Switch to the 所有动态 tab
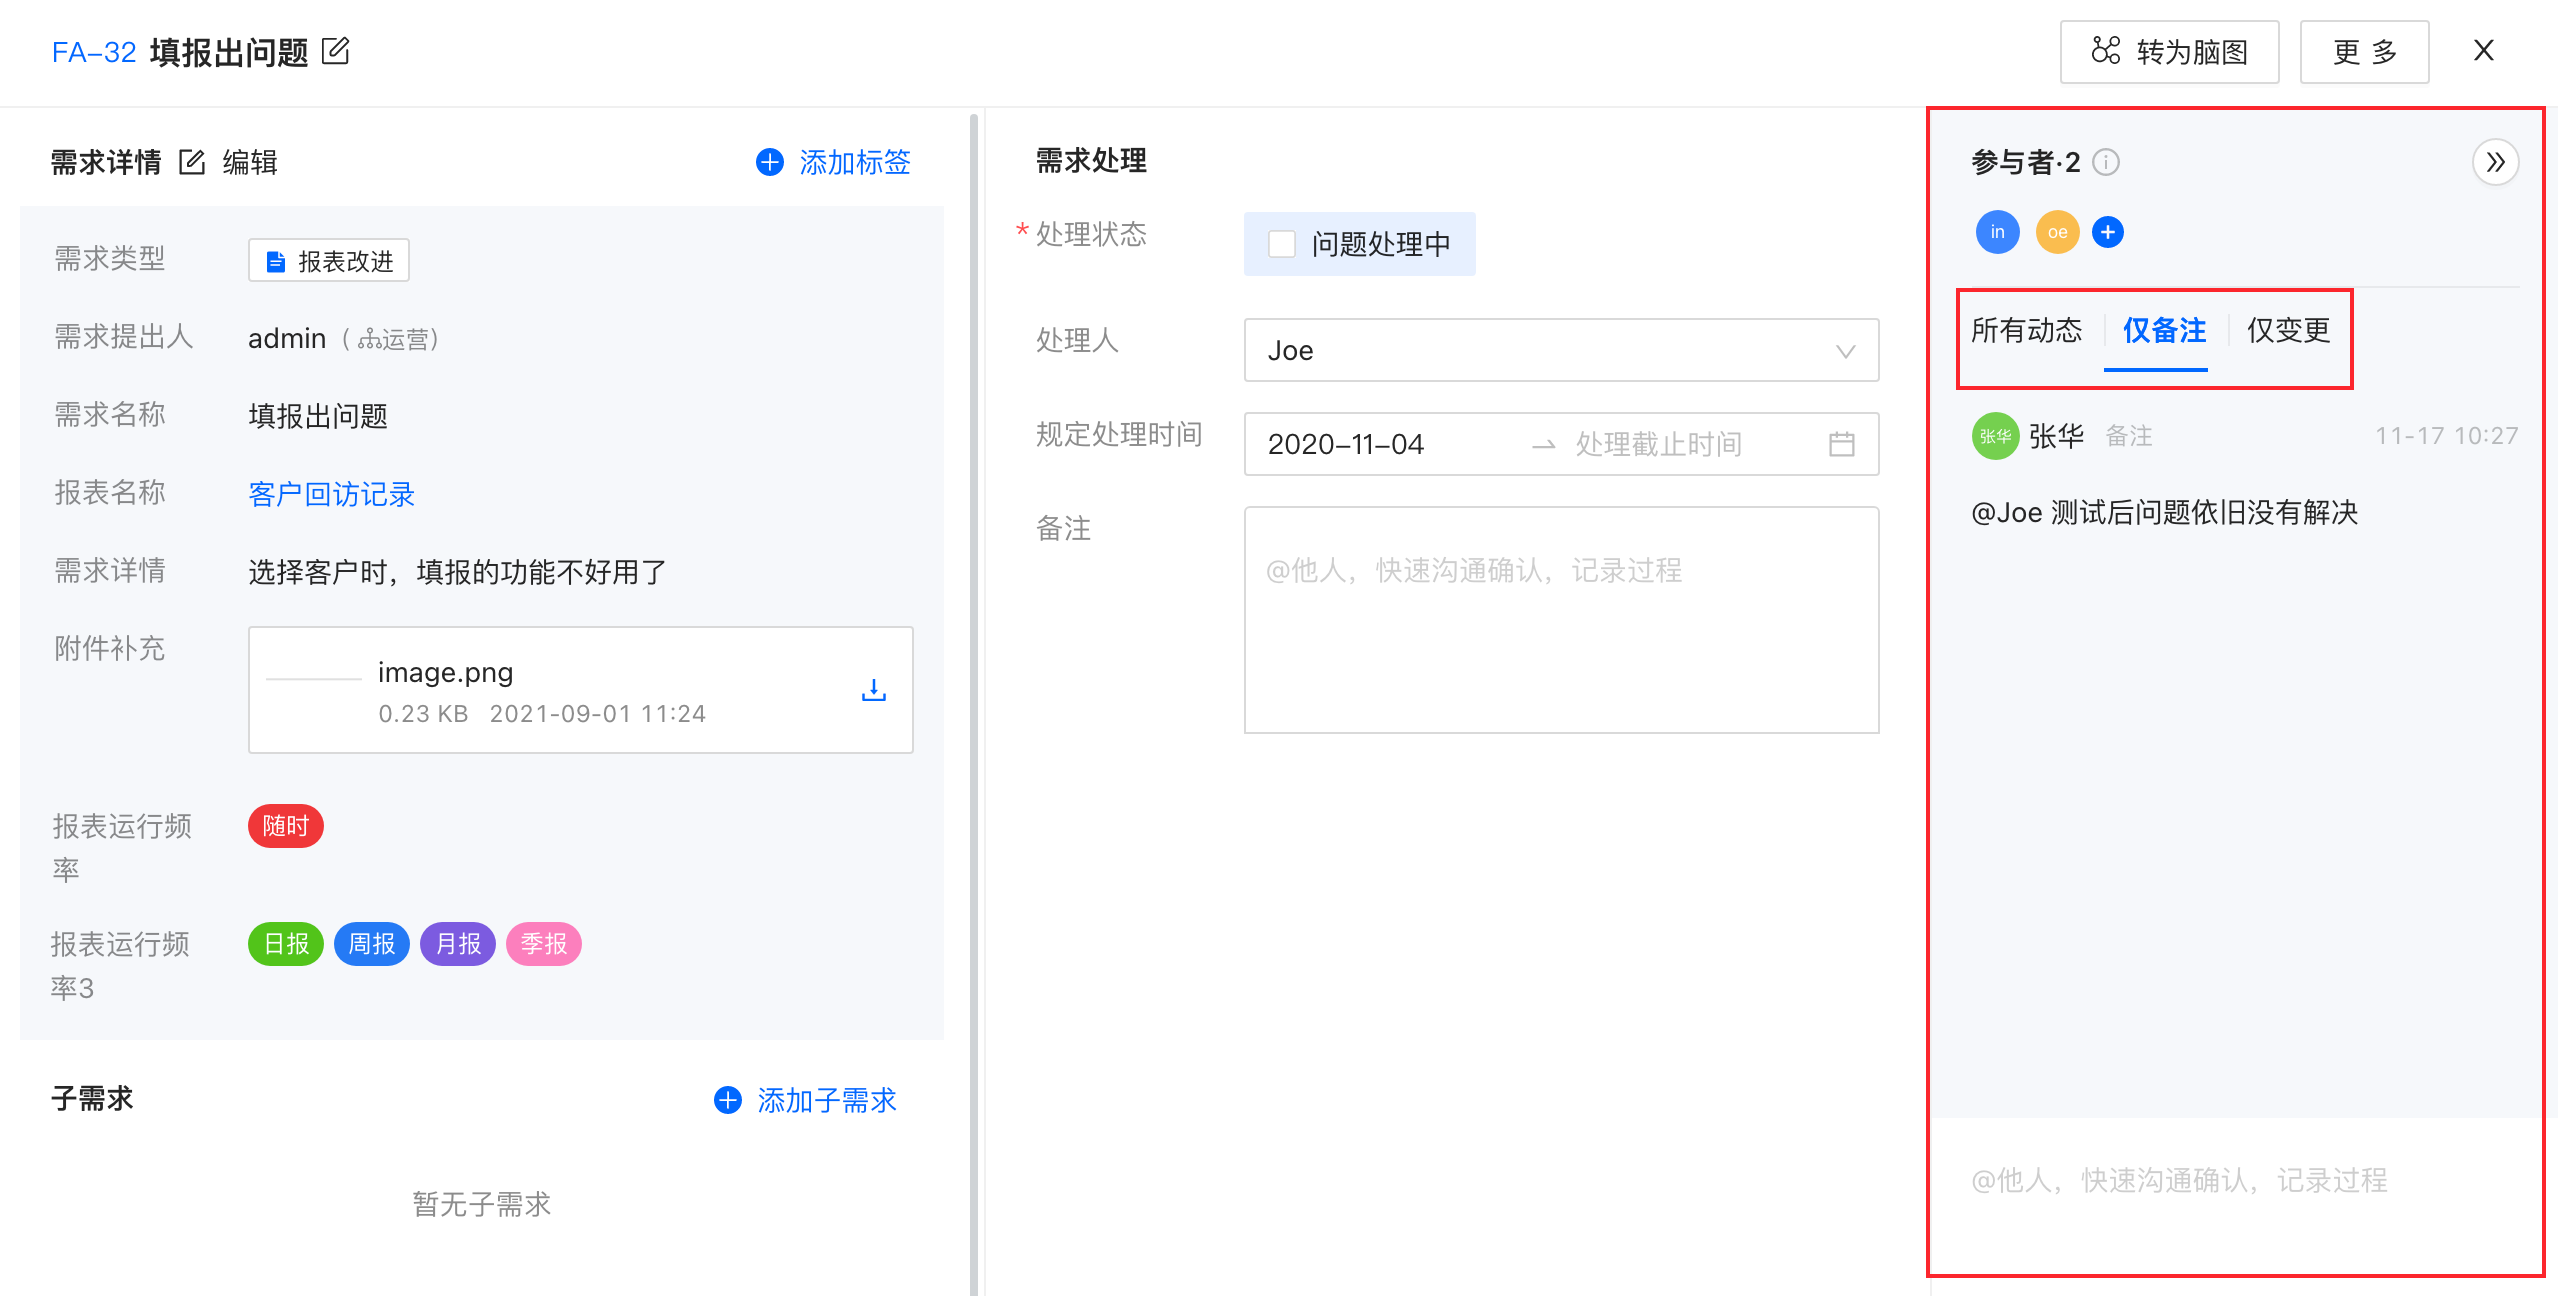This screenshot has width=2558, height=1296. [2026, 330]
